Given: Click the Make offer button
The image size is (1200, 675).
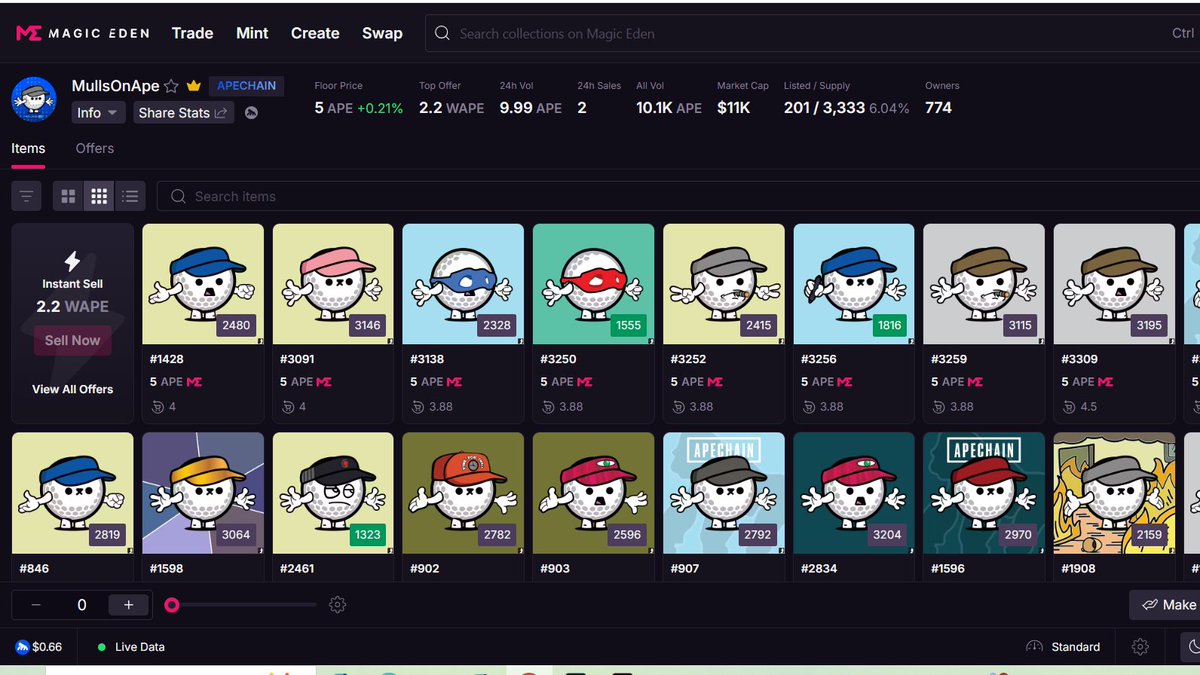Looking at the screenshot, I should [x=1165, y=605].
